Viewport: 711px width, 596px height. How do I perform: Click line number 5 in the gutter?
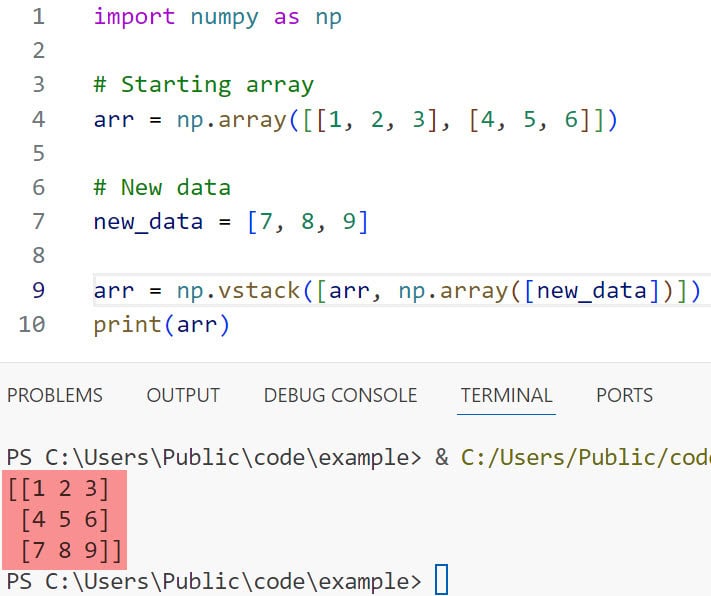(39, 153)
